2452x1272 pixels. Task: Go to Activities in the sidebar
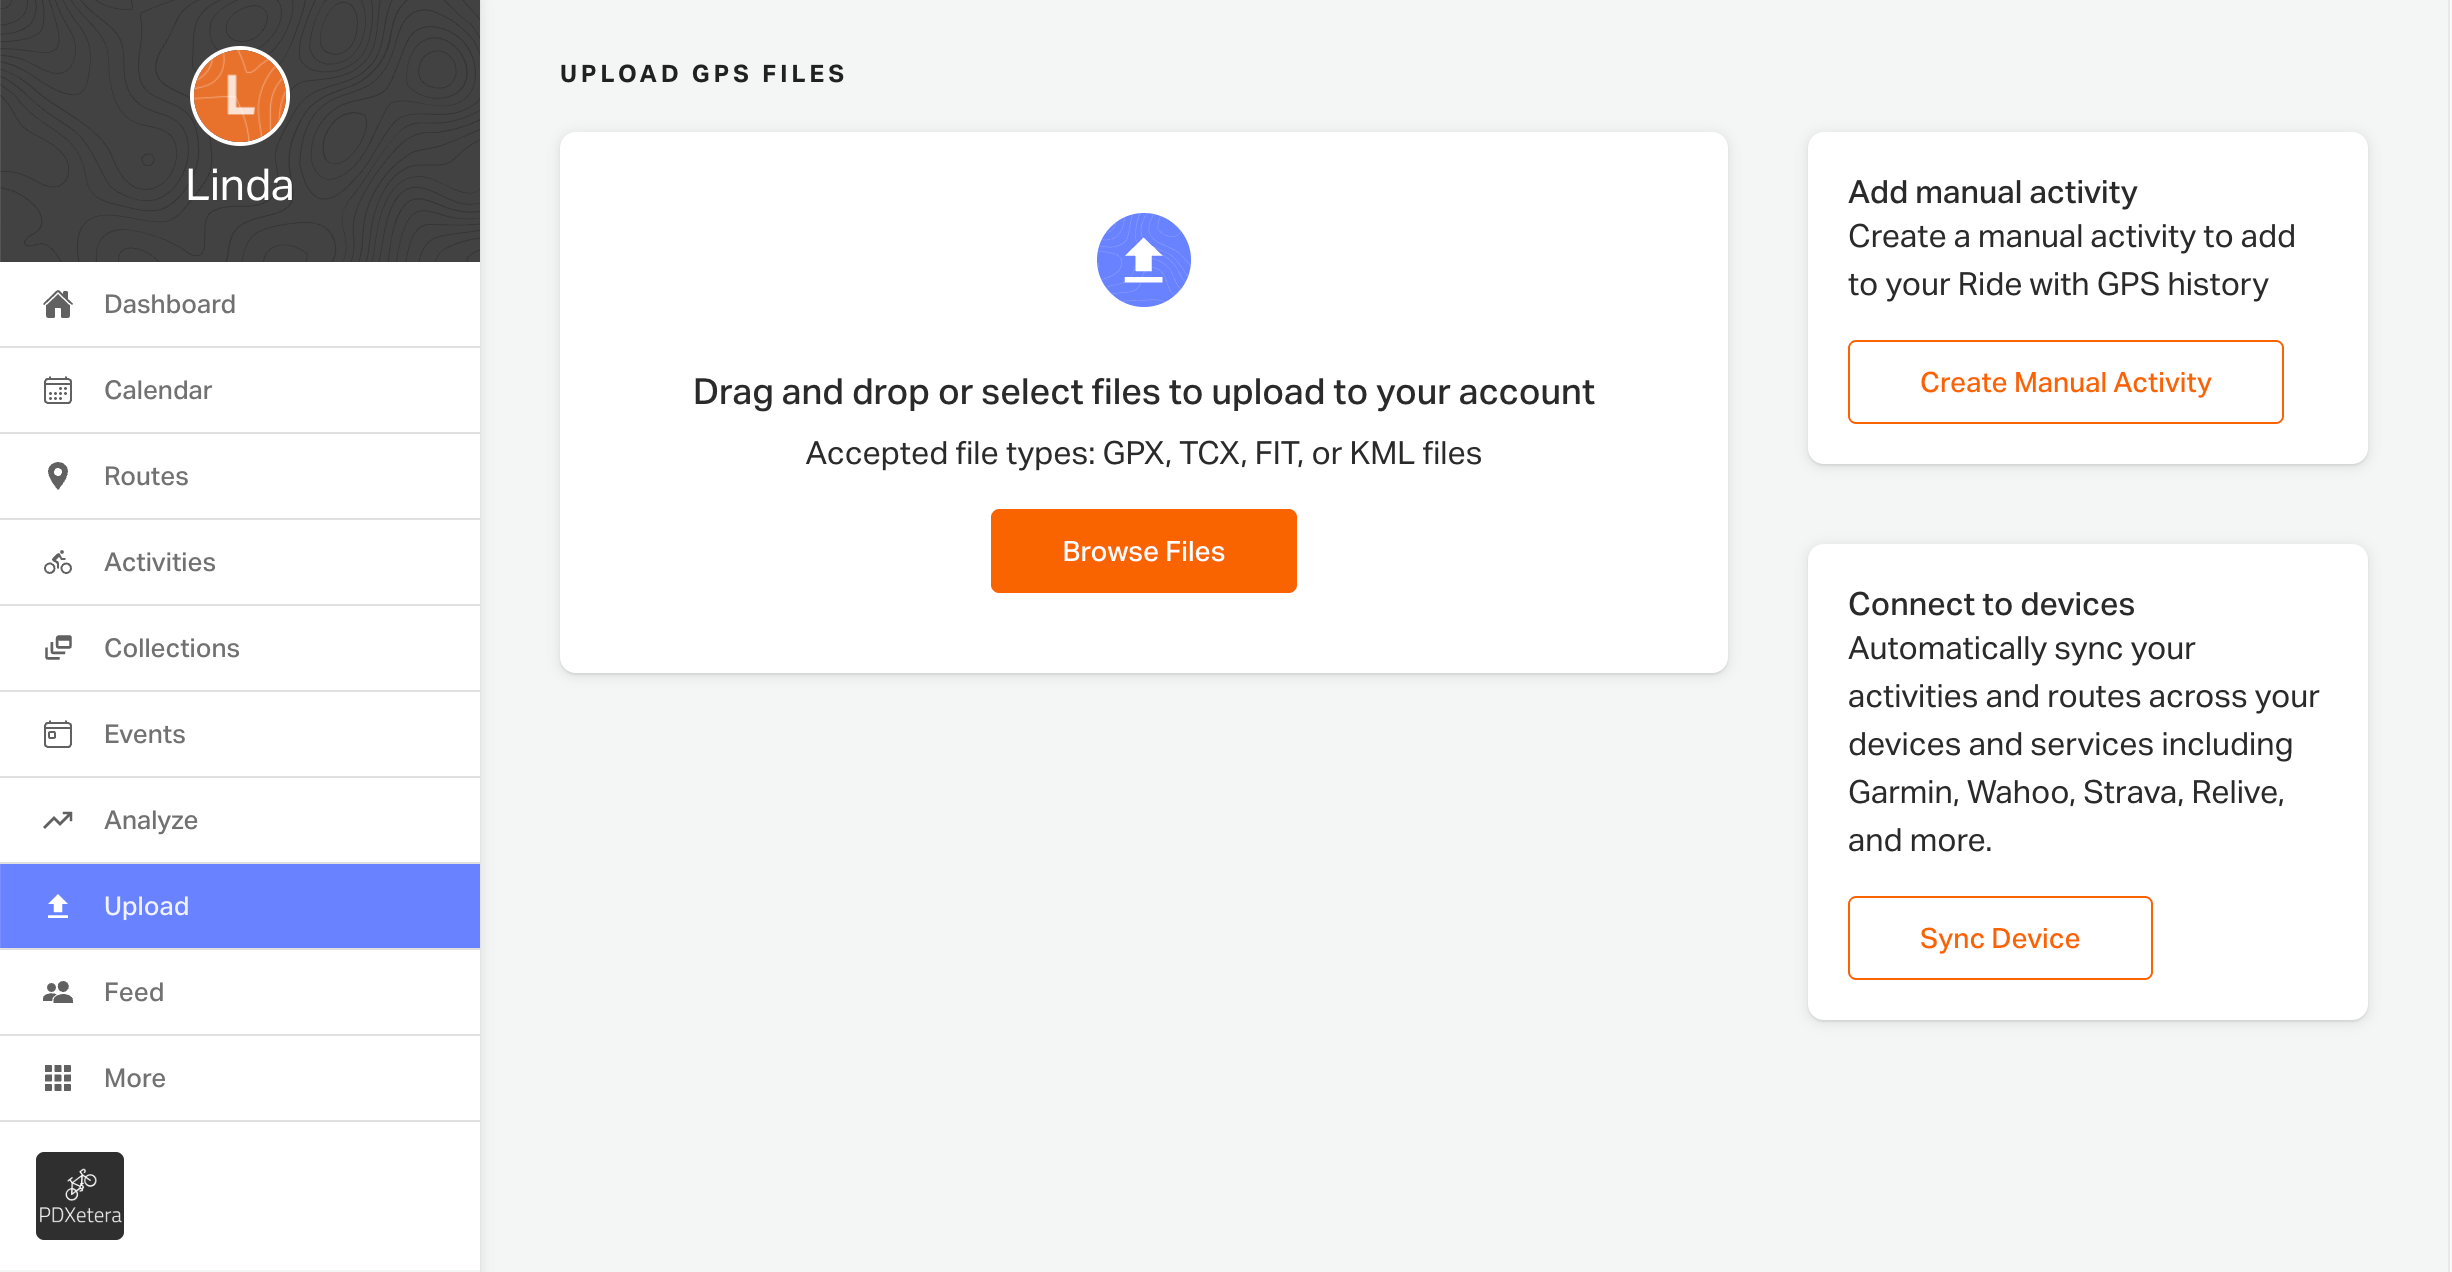coord(240,562)
